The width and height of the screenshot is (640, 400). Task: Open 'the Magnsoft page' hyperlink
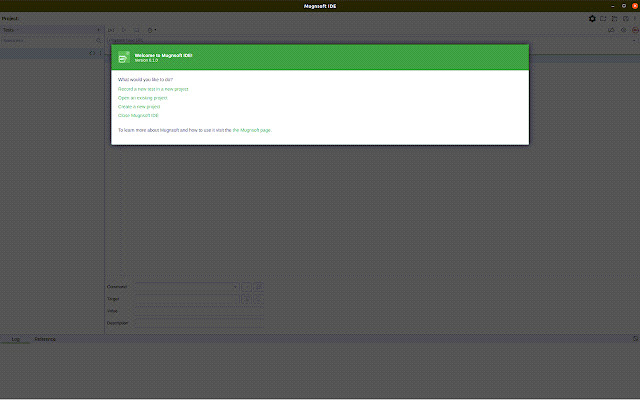(x=251, y=130)
